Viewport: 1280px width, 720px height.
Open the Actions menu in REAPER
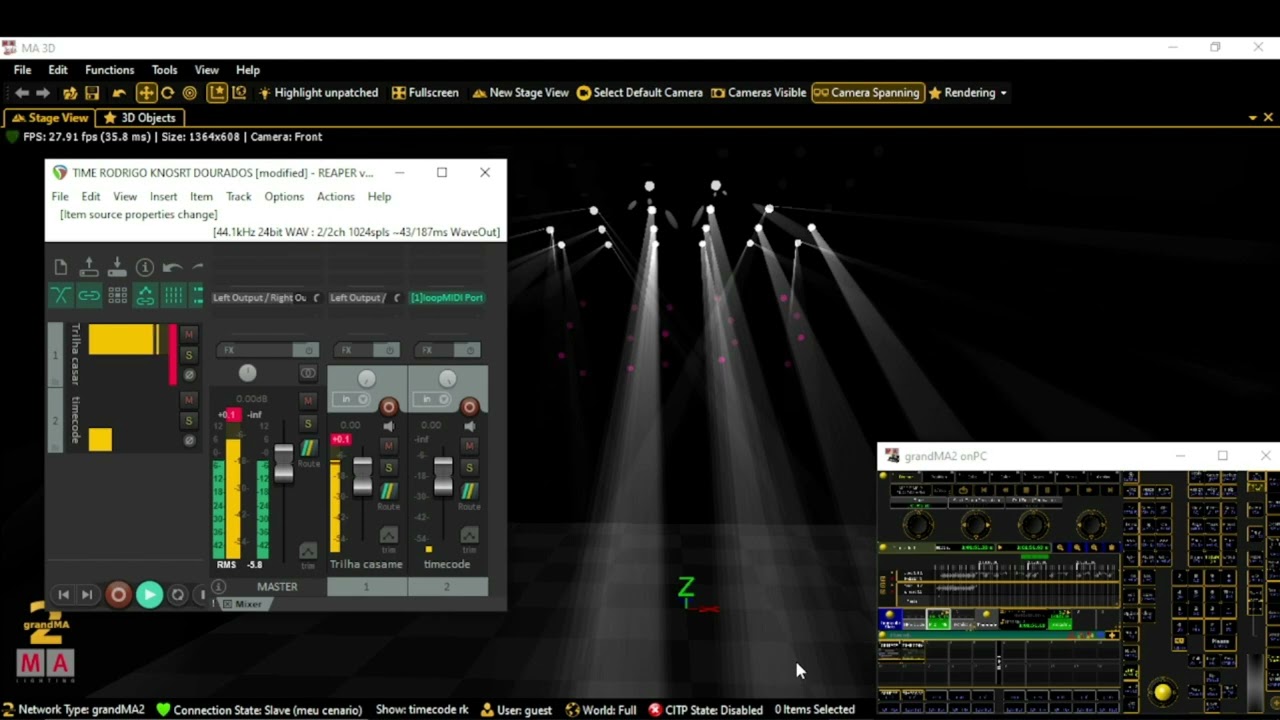click(335, 197)
